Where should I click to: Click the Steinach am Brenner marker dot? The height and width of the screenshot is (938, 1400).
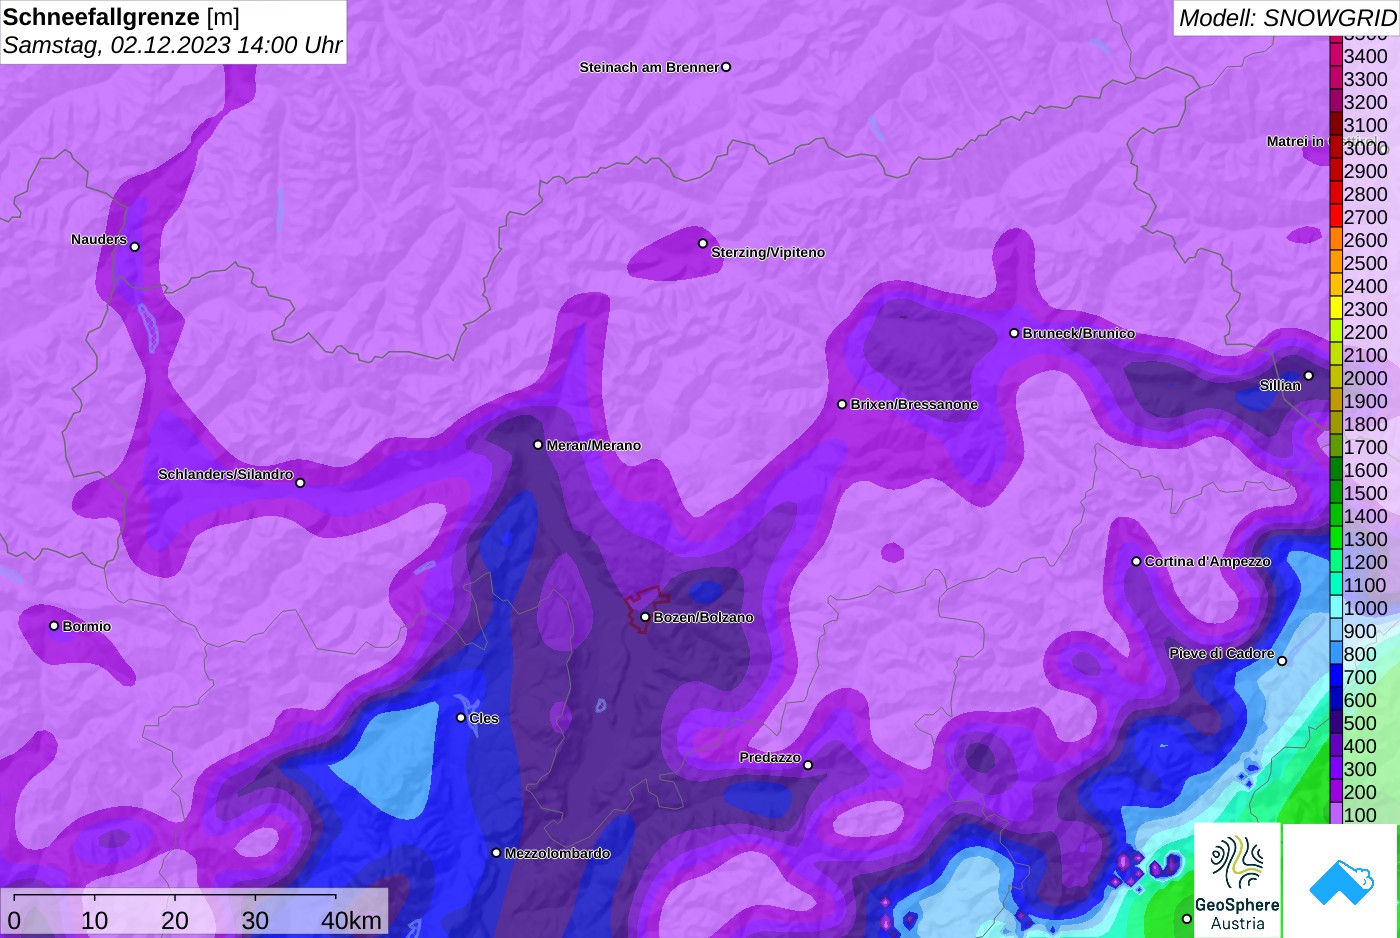[x=726, y=67]
